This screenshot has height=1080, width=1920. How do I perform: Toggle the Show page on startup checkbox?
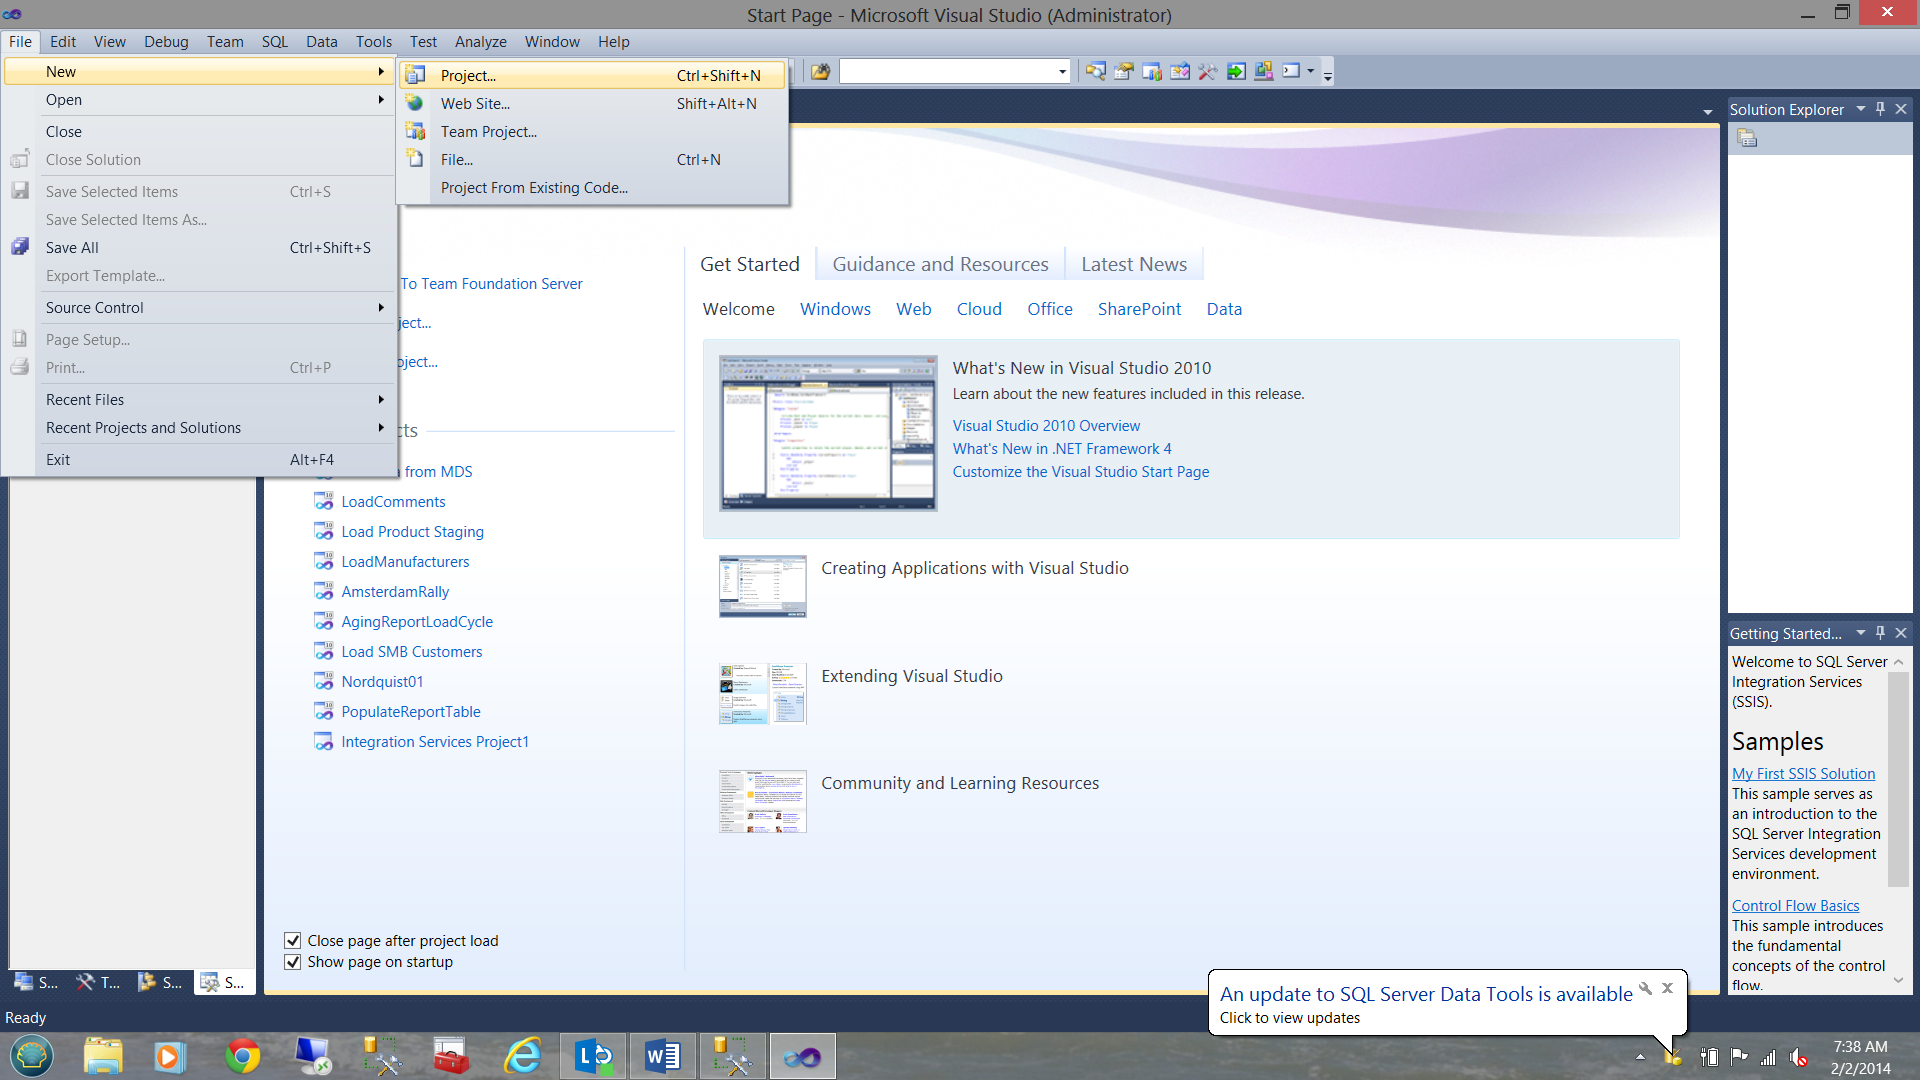293,962
